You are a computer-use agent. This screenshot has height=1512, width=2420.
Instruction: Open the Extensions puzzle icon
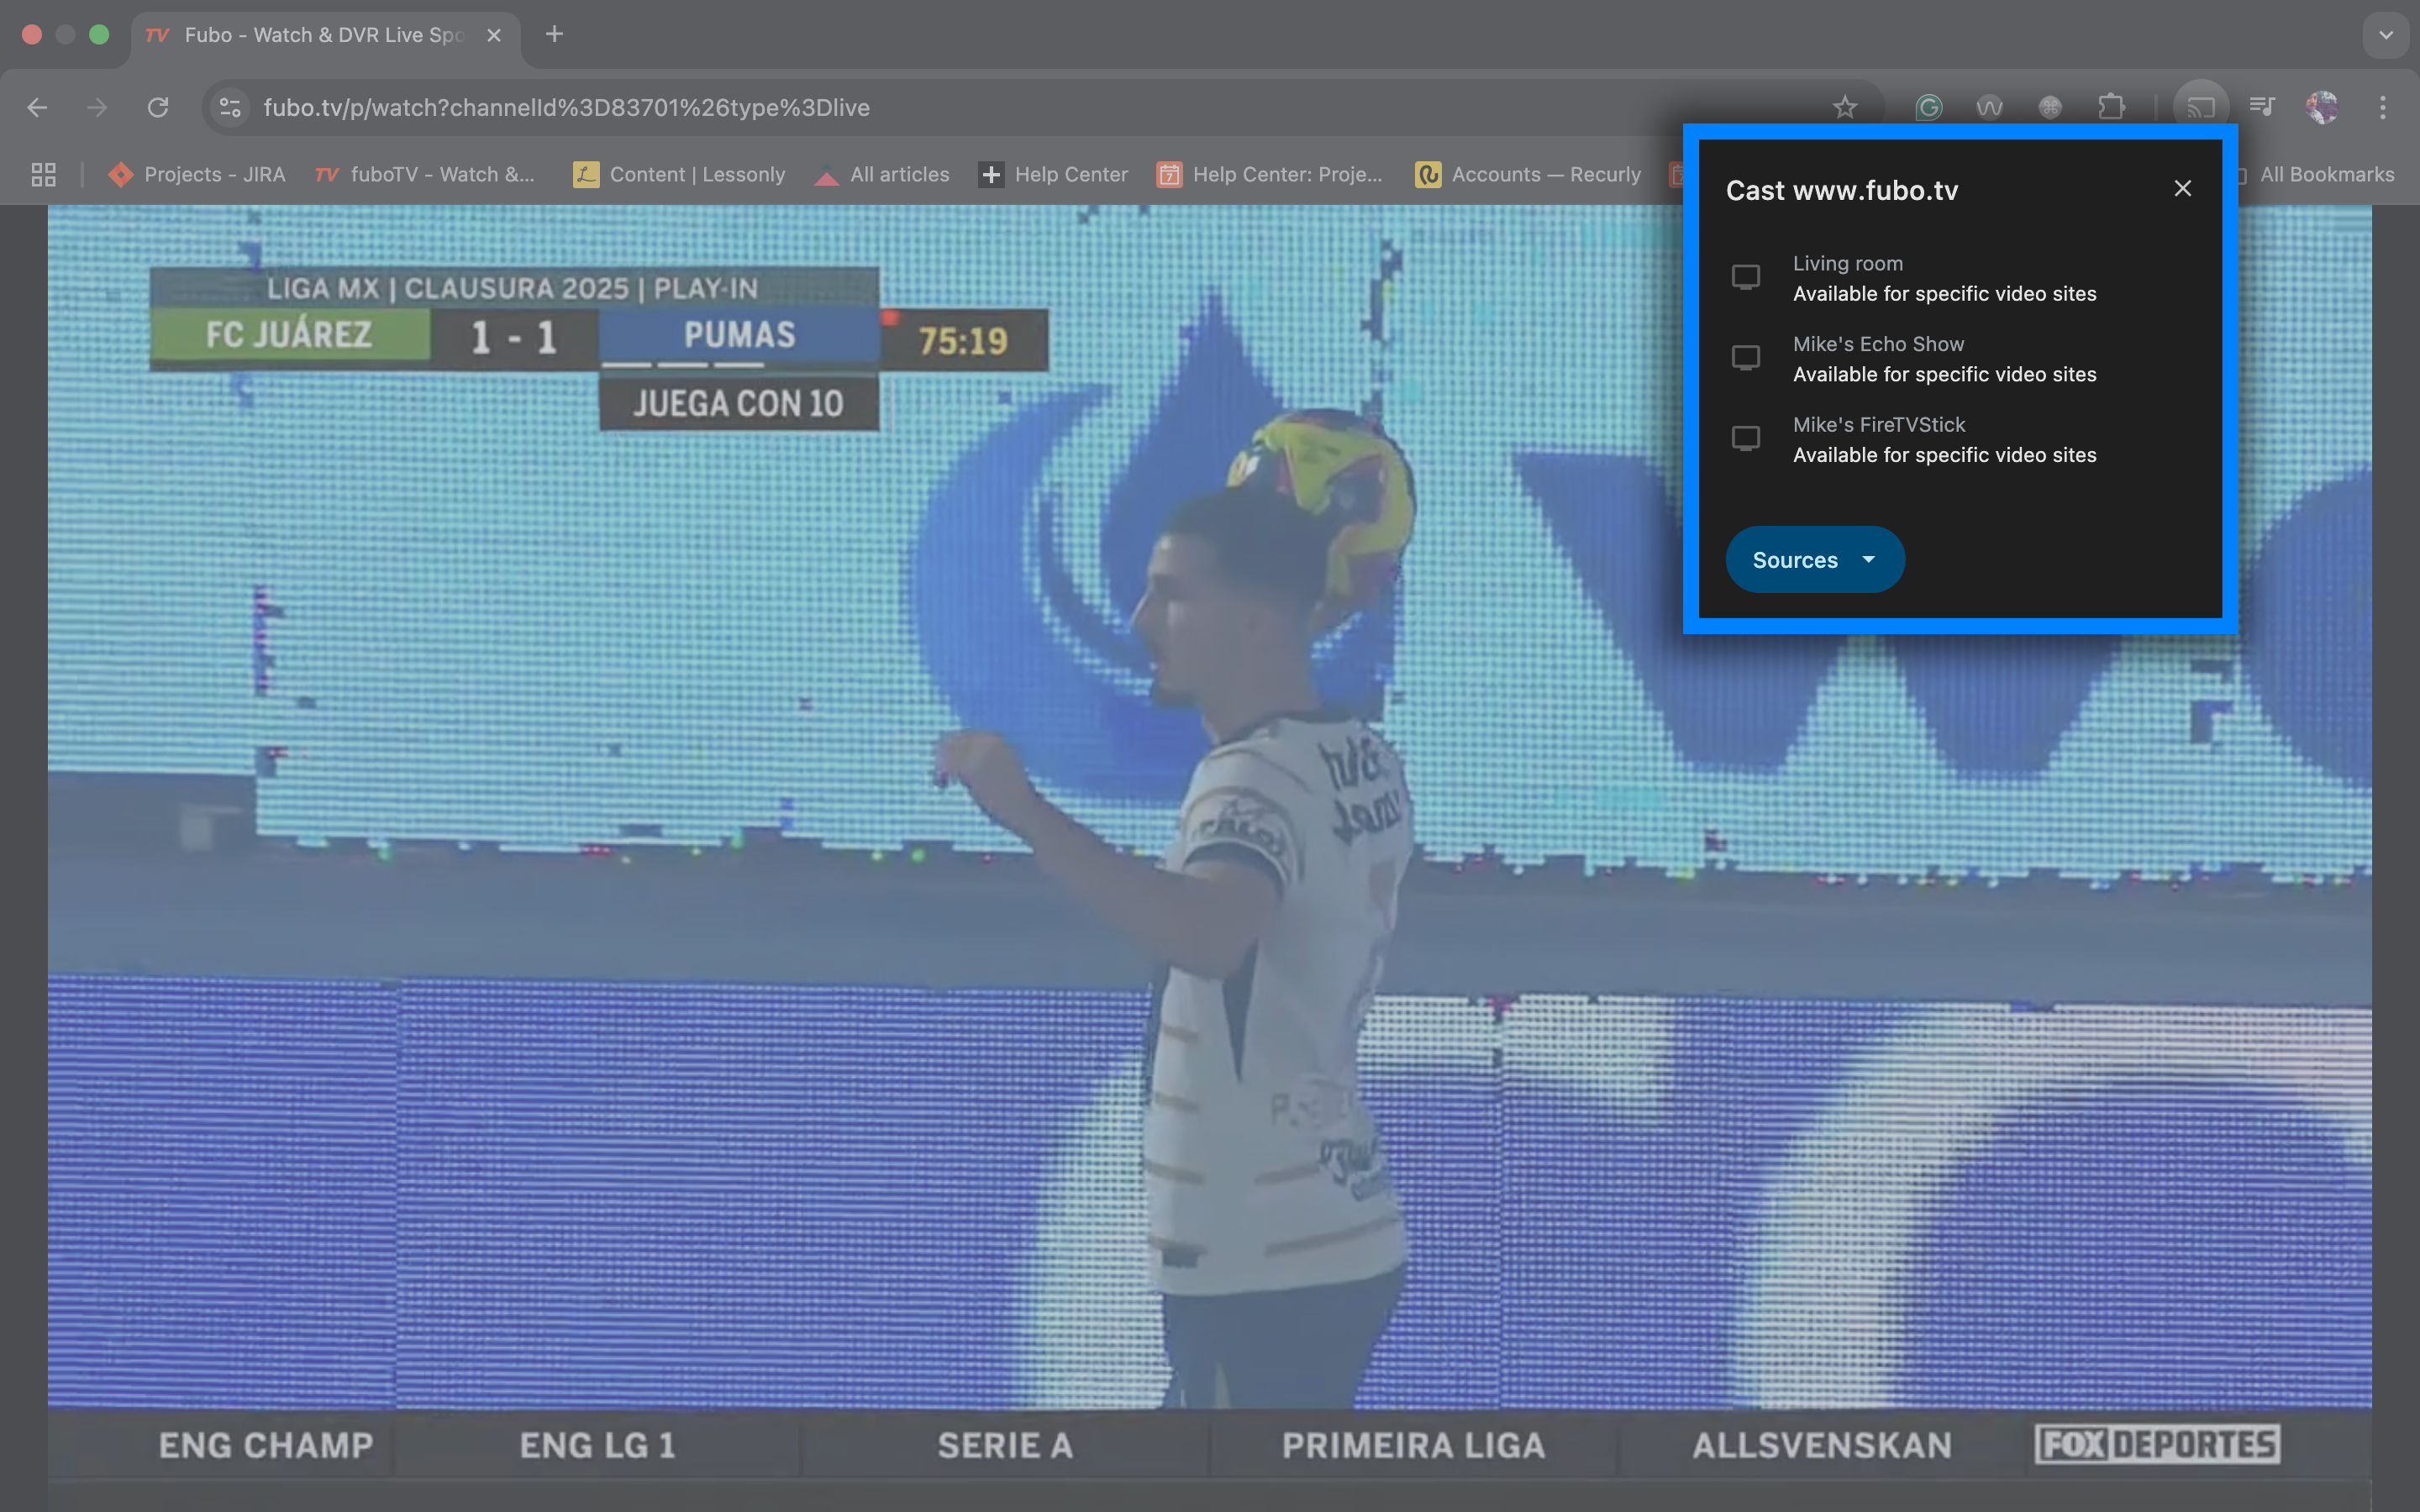pos(2112,107)
